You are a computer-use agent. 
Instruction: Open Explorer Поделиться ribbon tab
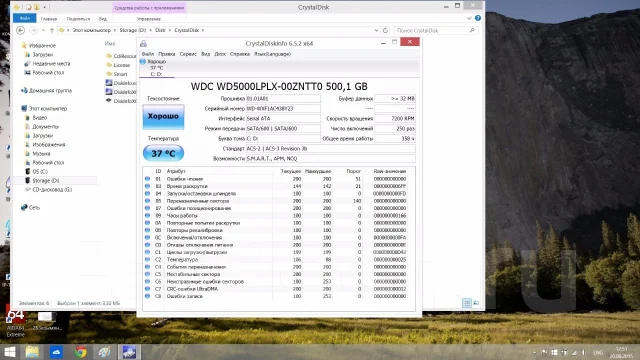coord(78,19)
